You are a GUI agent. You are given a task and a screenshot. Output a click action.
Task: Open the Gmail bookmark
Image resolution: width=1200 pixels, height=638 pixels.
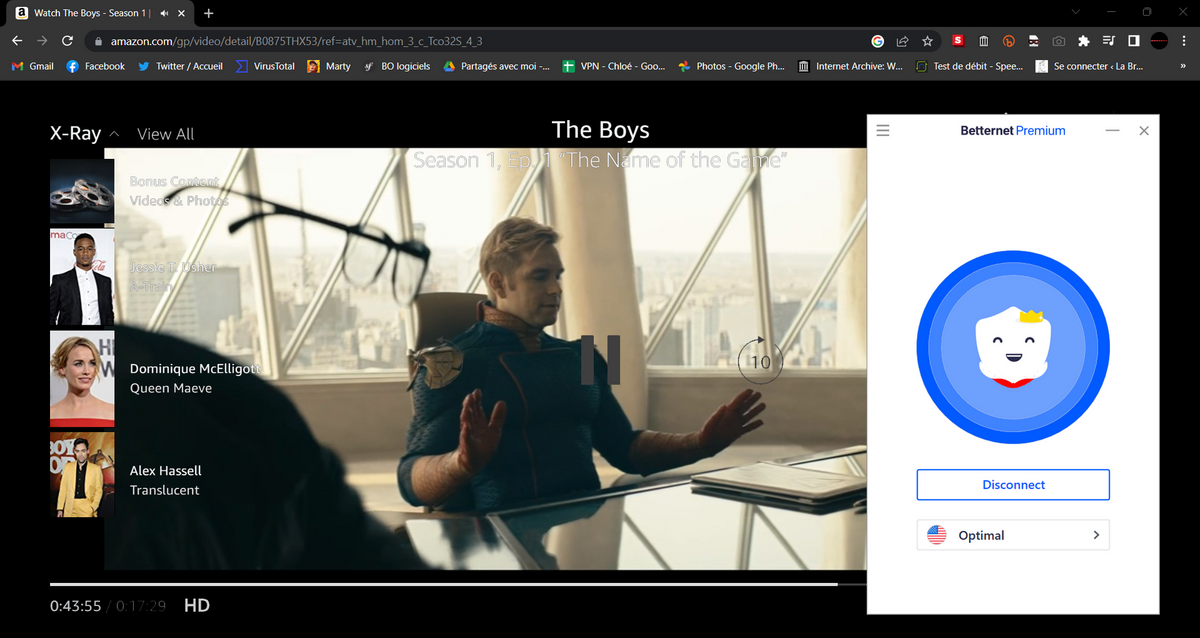32,66
